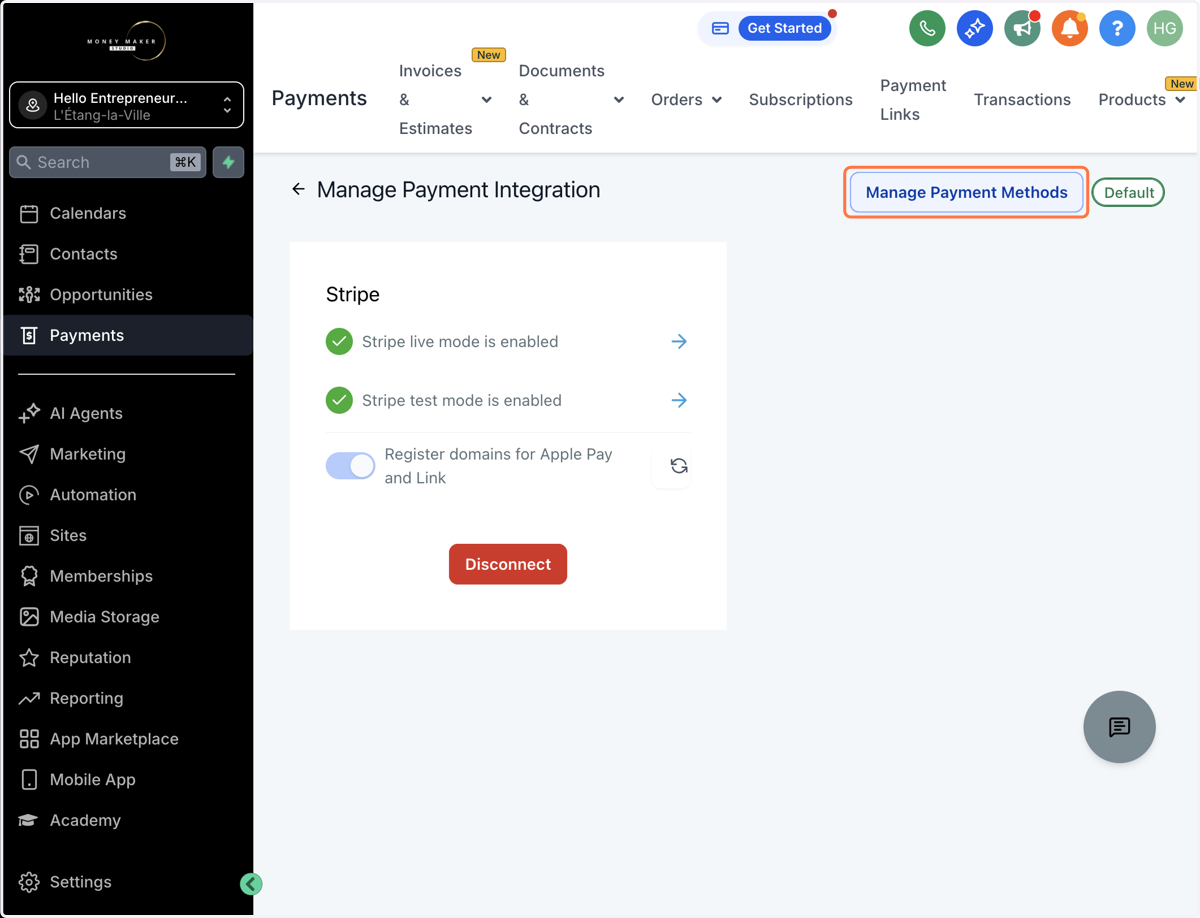Click the Money Maker Studio logo
Image resolution: width=1200 pixels, height=918 pixels.
point(127,41)
